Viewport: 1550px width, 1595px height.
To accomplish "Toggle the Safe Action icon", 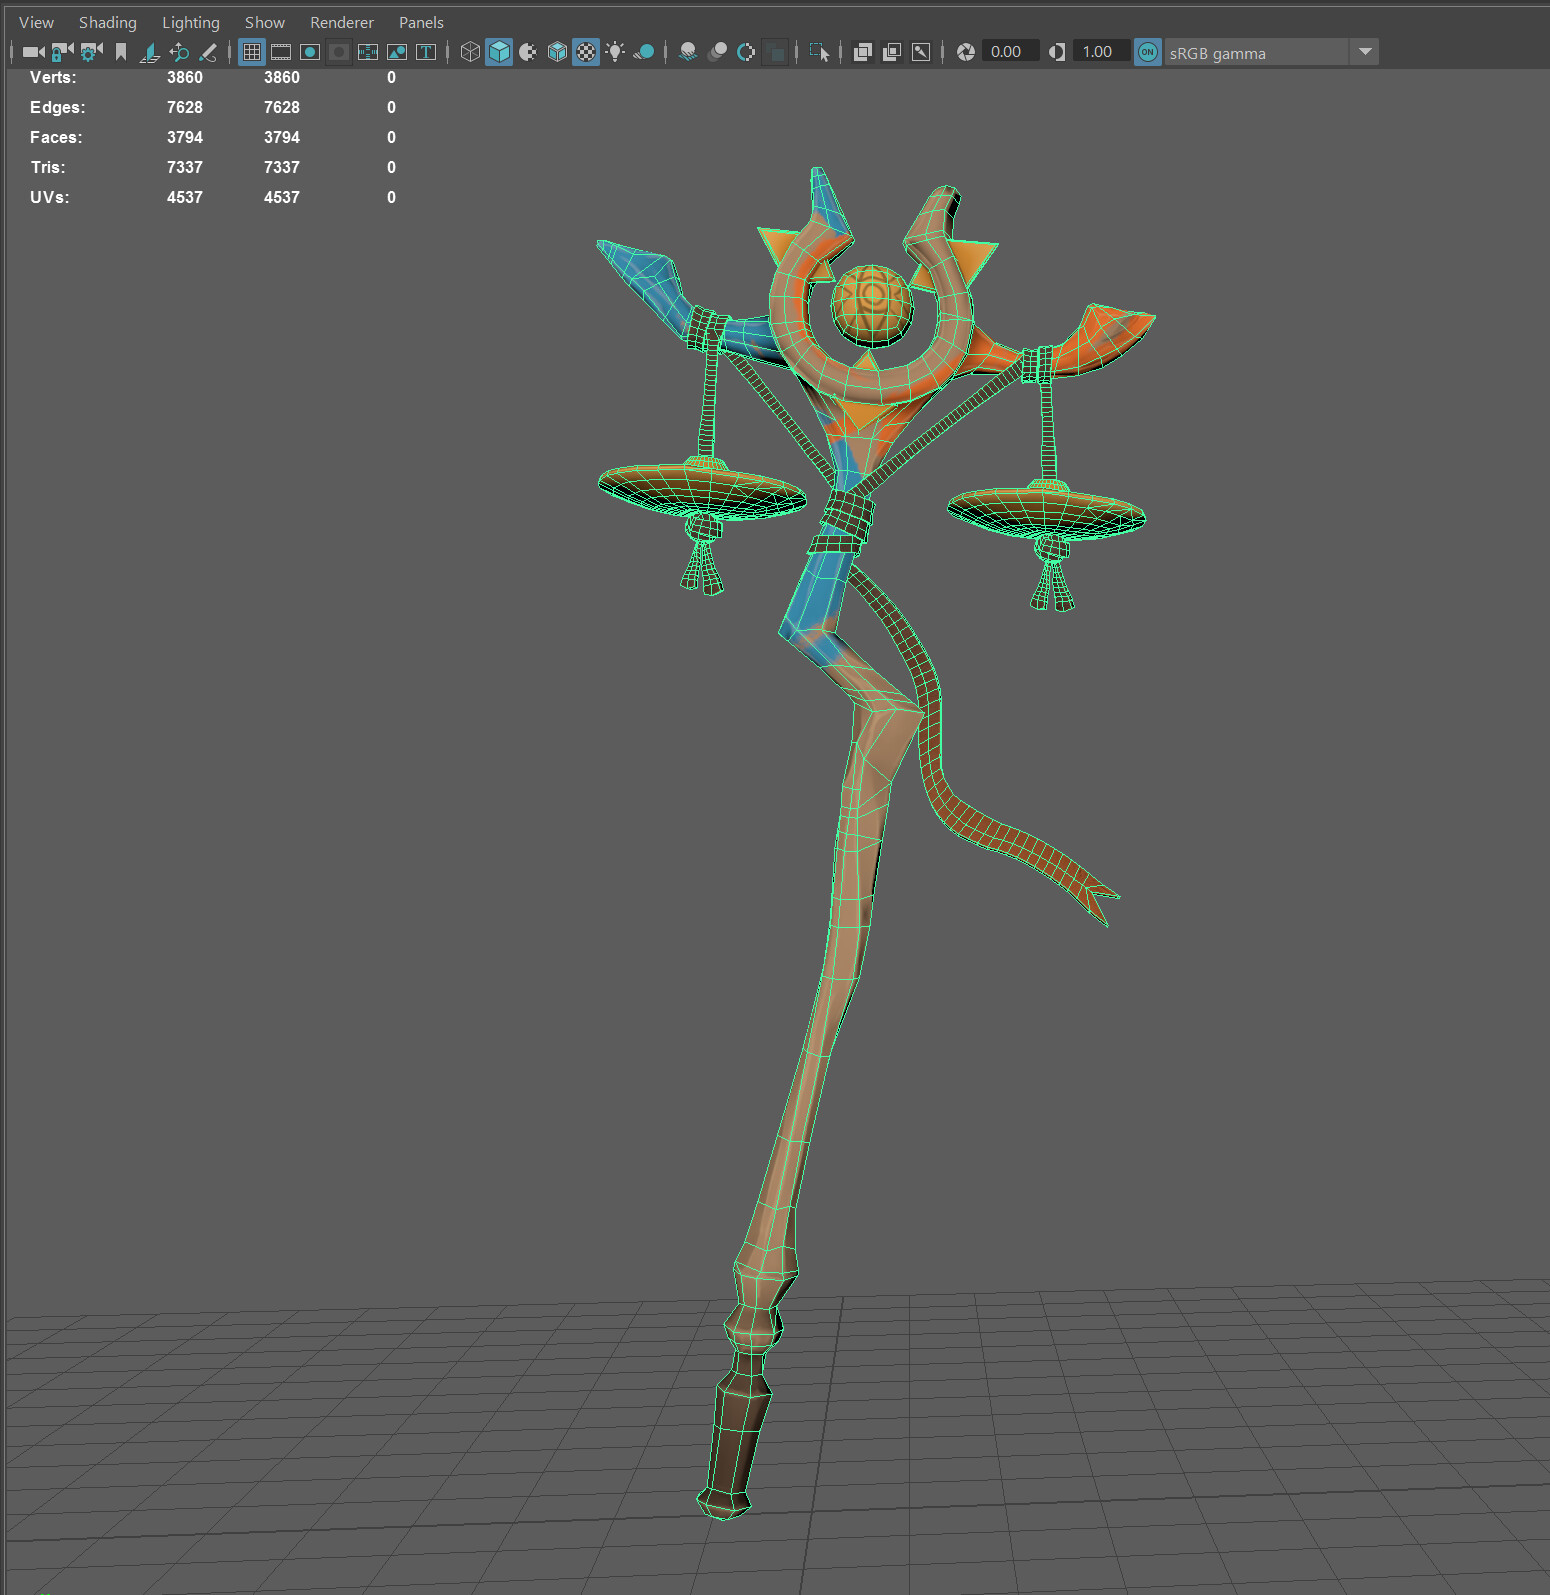I will click(x=397, y=52).
